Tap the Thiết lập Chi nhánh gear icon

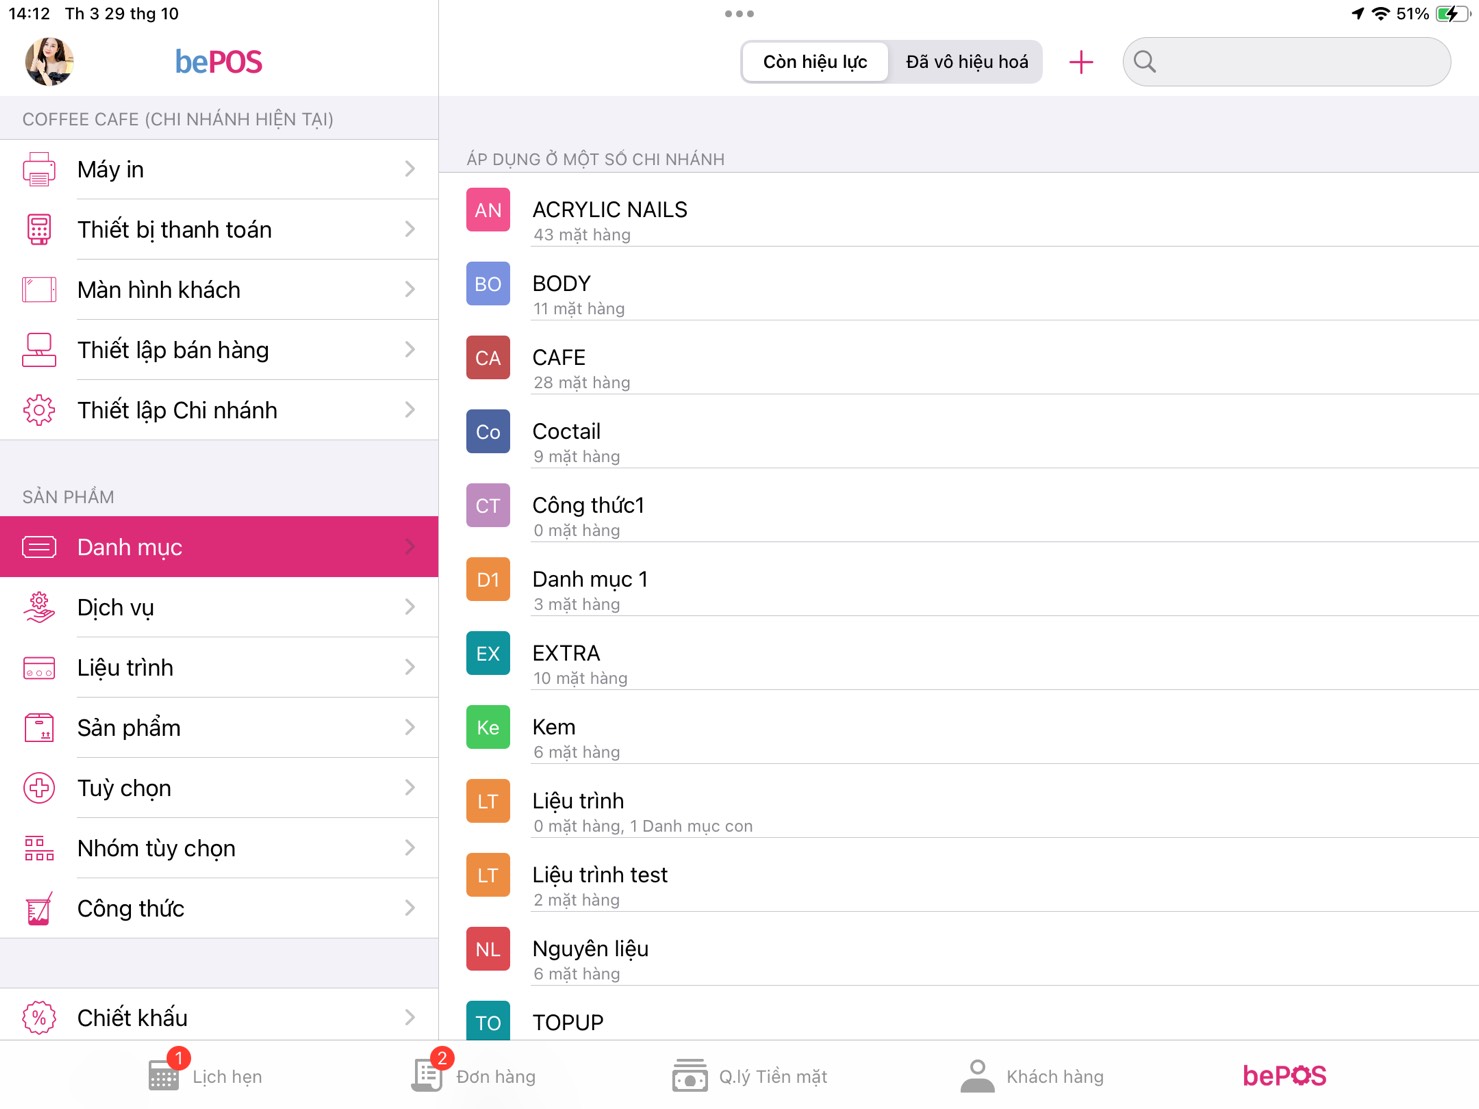tap(39, 410)
